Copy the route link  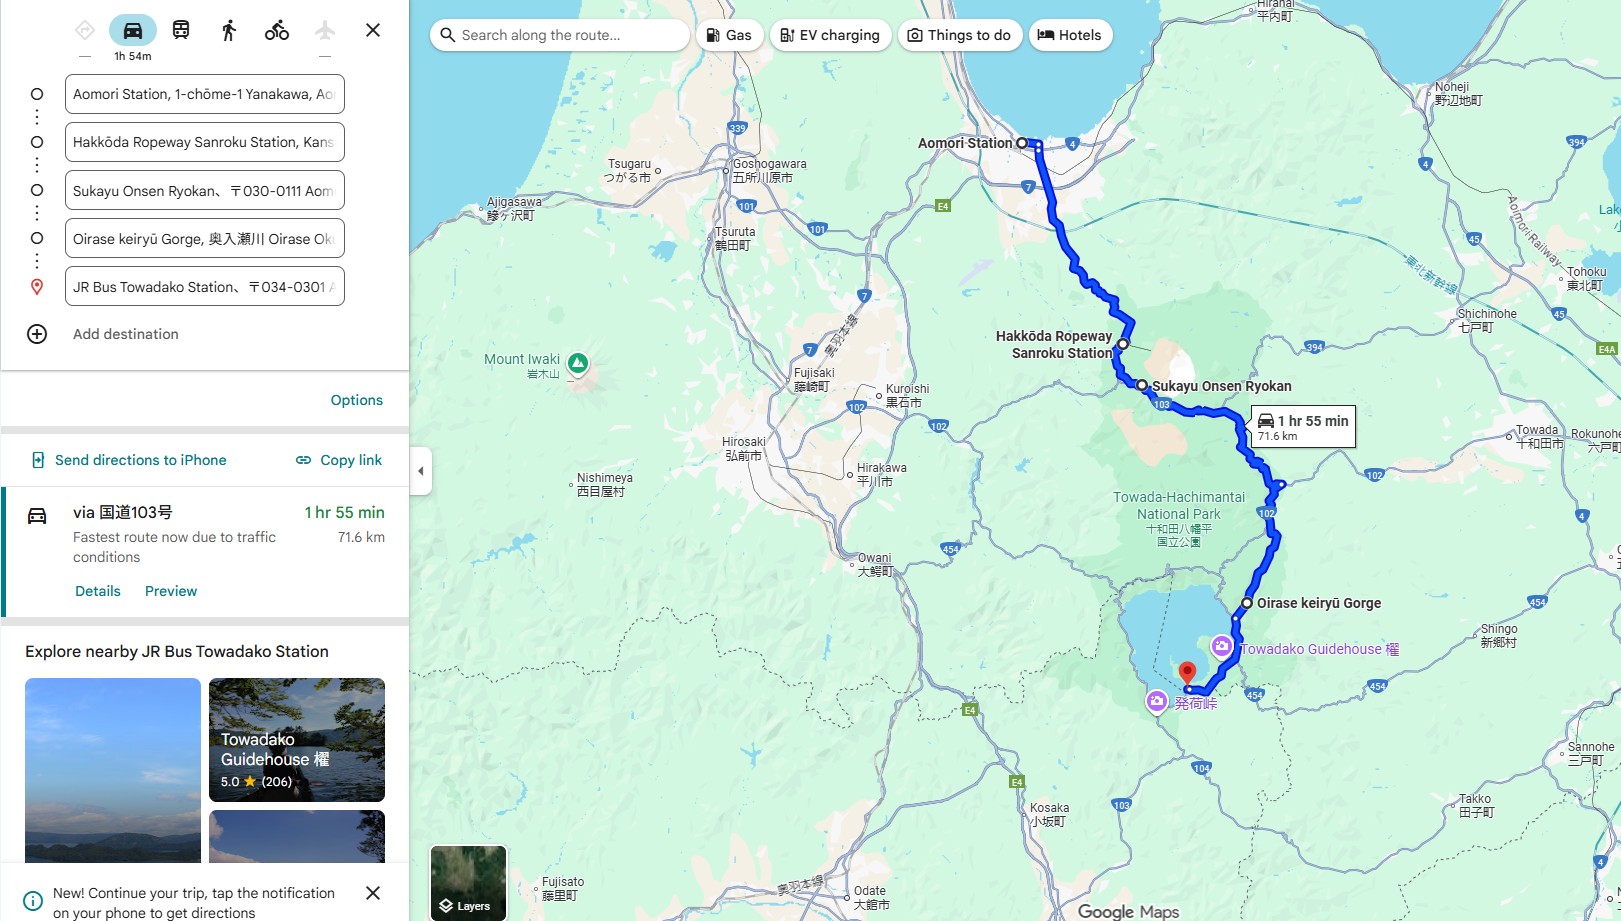pos(339,460)
